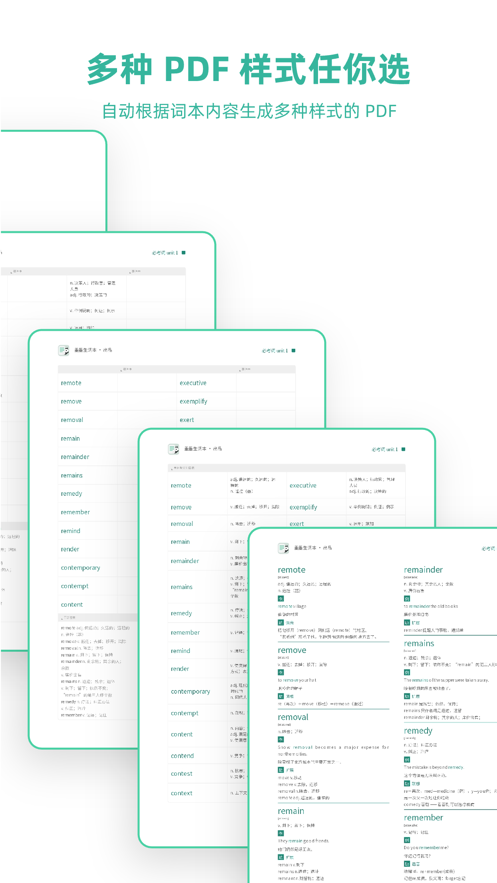Click the green square beside unit 1 on the word-only PDF

click(293, 351)
